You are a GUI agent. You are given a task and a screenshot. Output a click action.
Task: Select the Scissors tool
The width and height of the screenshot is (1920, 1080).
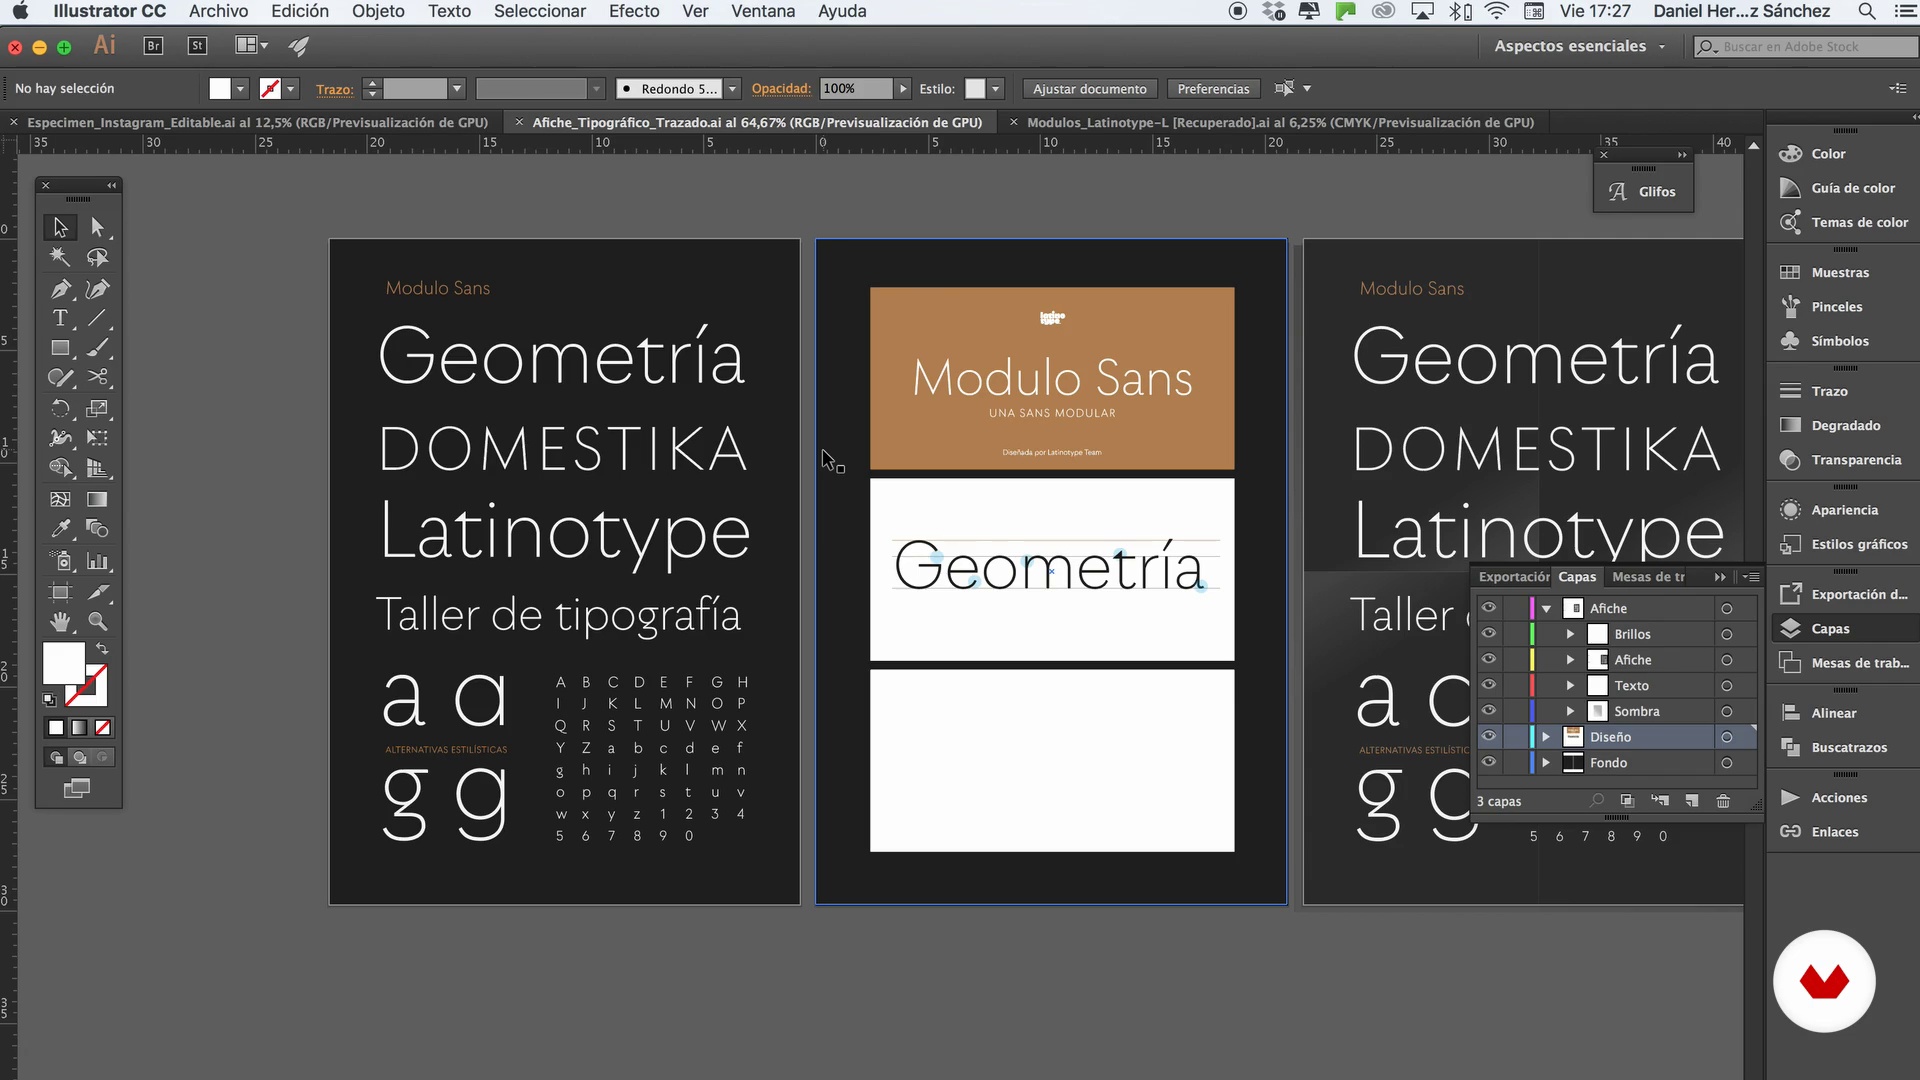point(97,377)
